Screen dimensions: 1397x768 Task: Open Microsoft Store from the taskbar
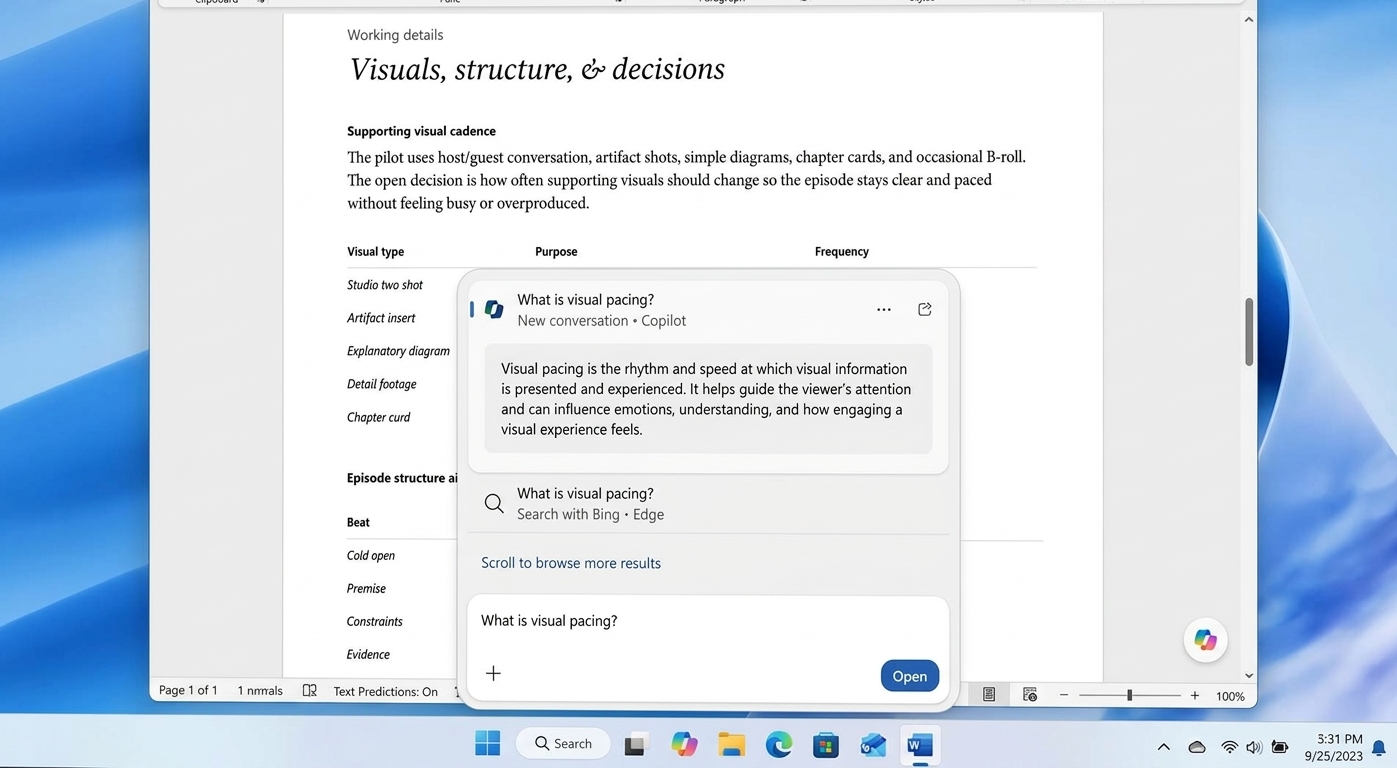pyautogui.click(x=826, y=745)
